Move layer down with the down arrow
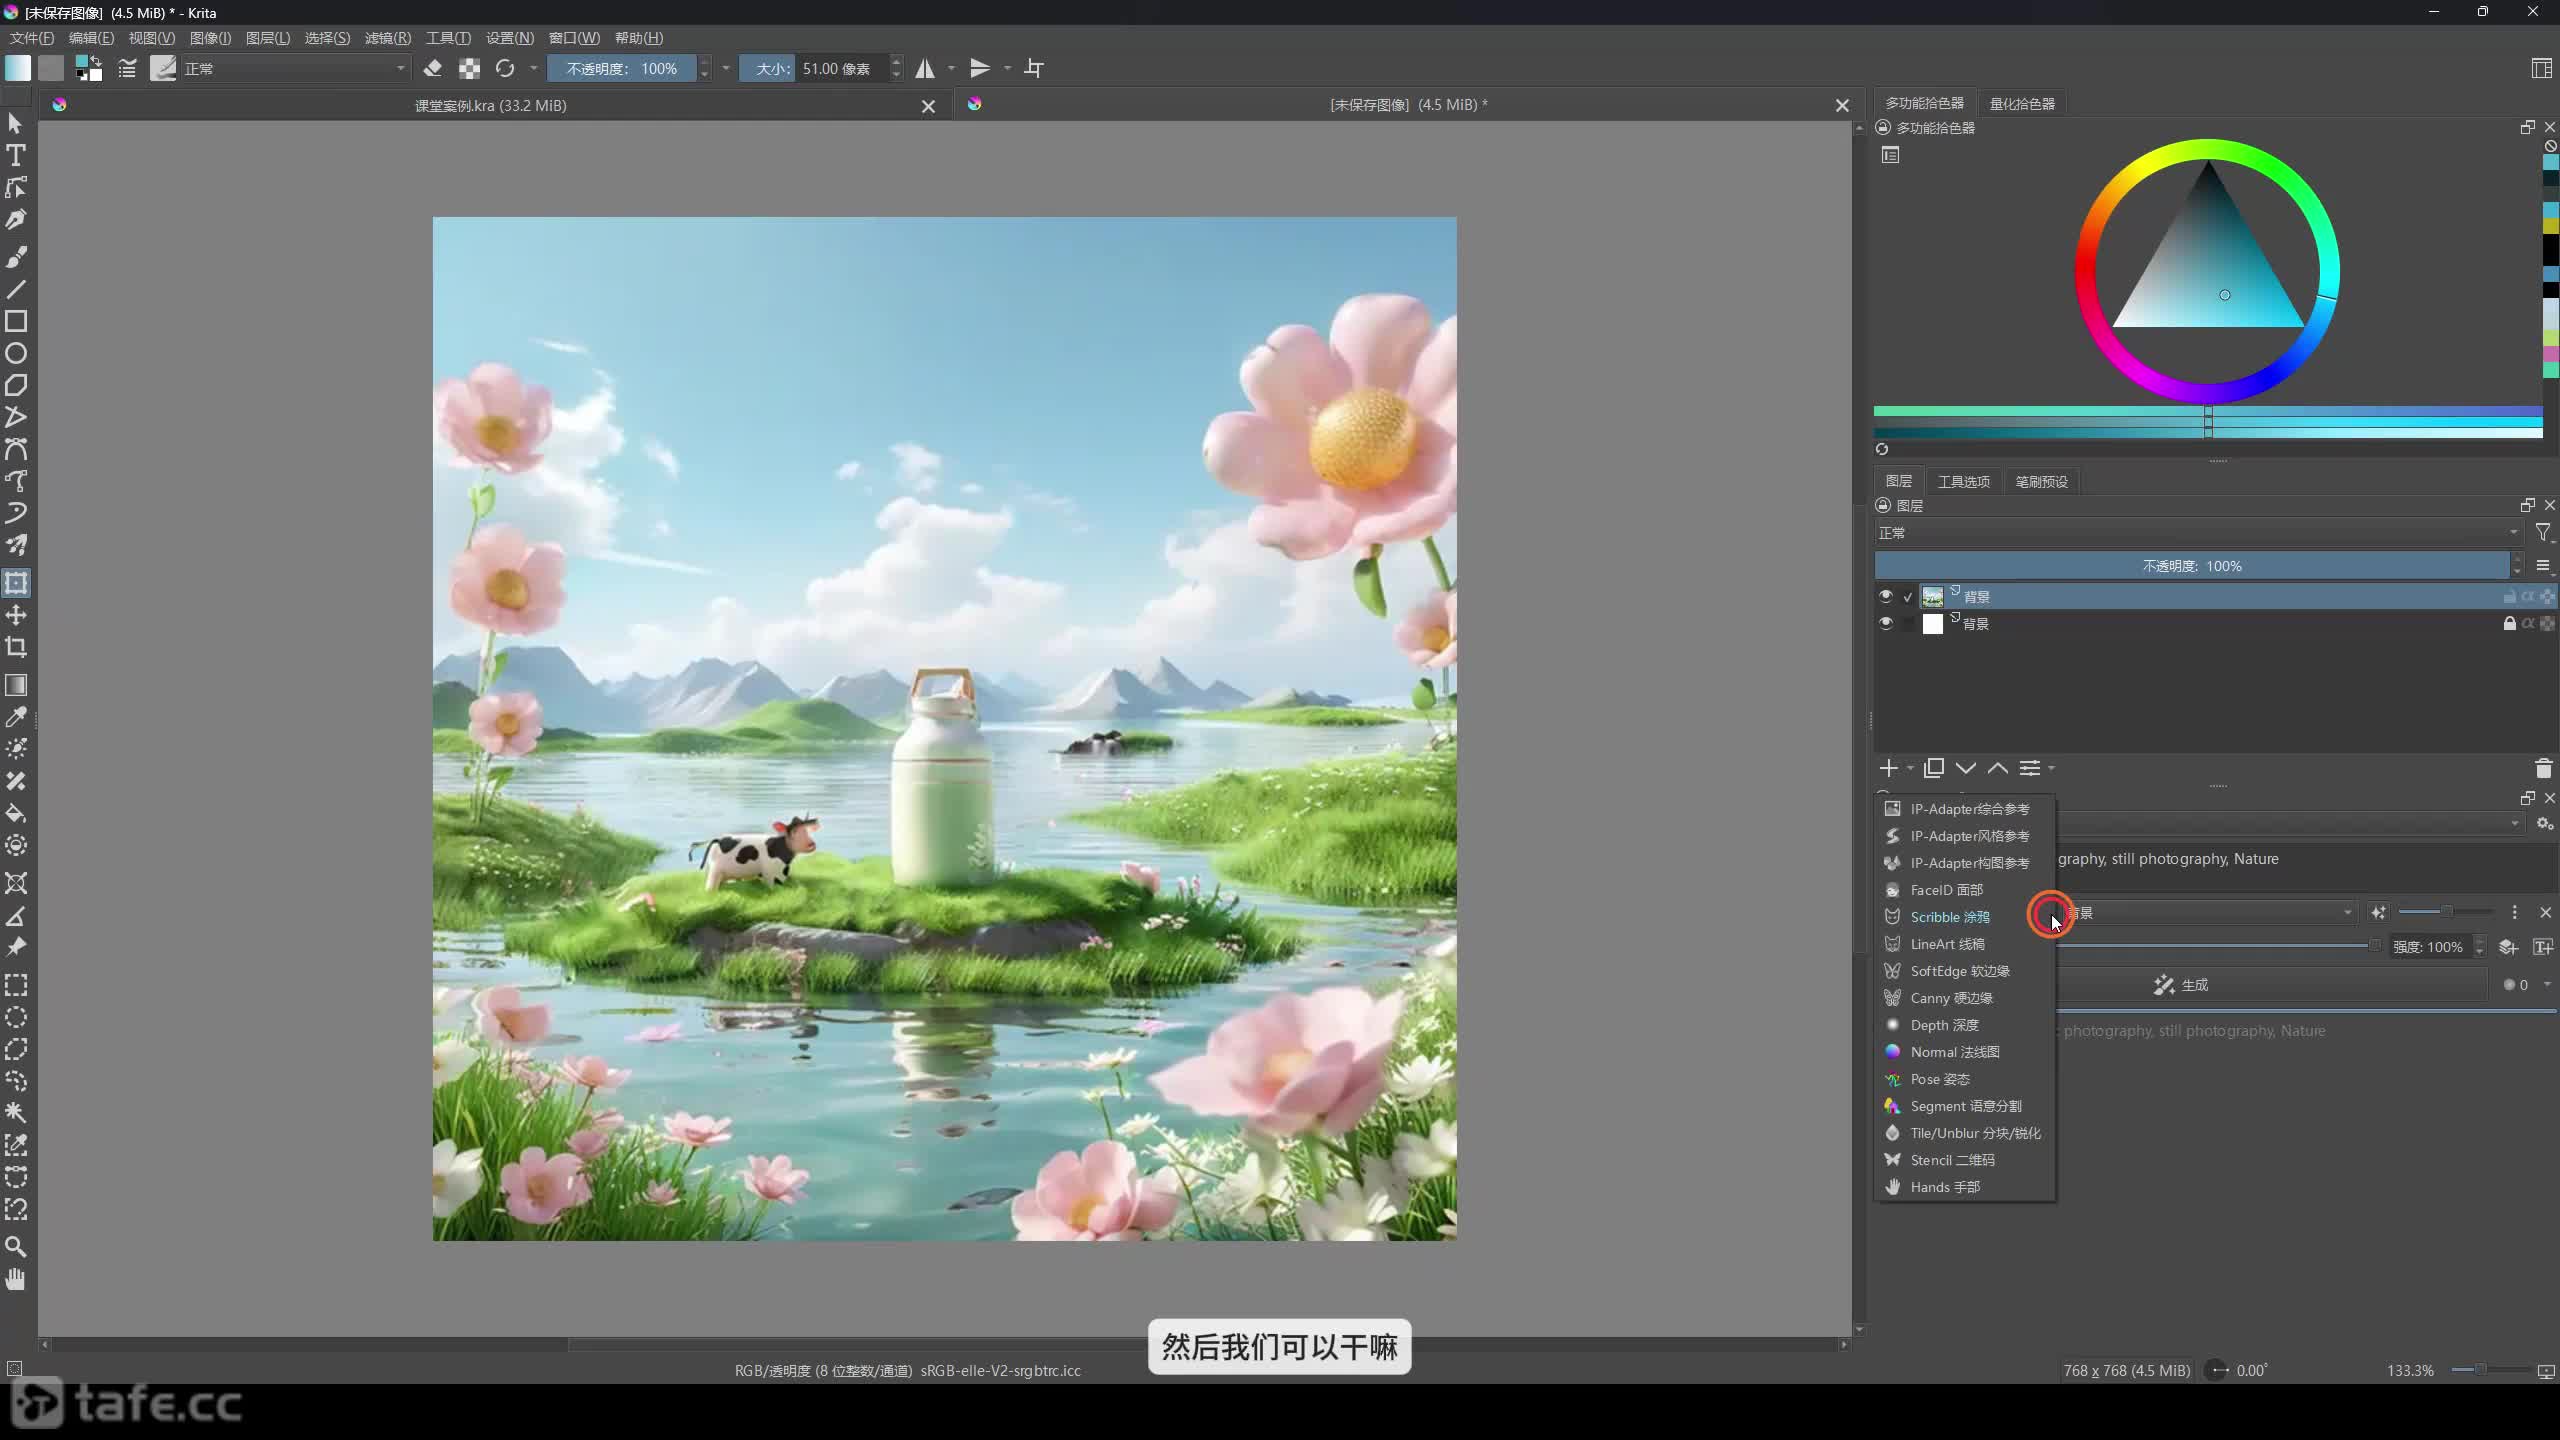The image size is (2560, 1440). 1966,768
